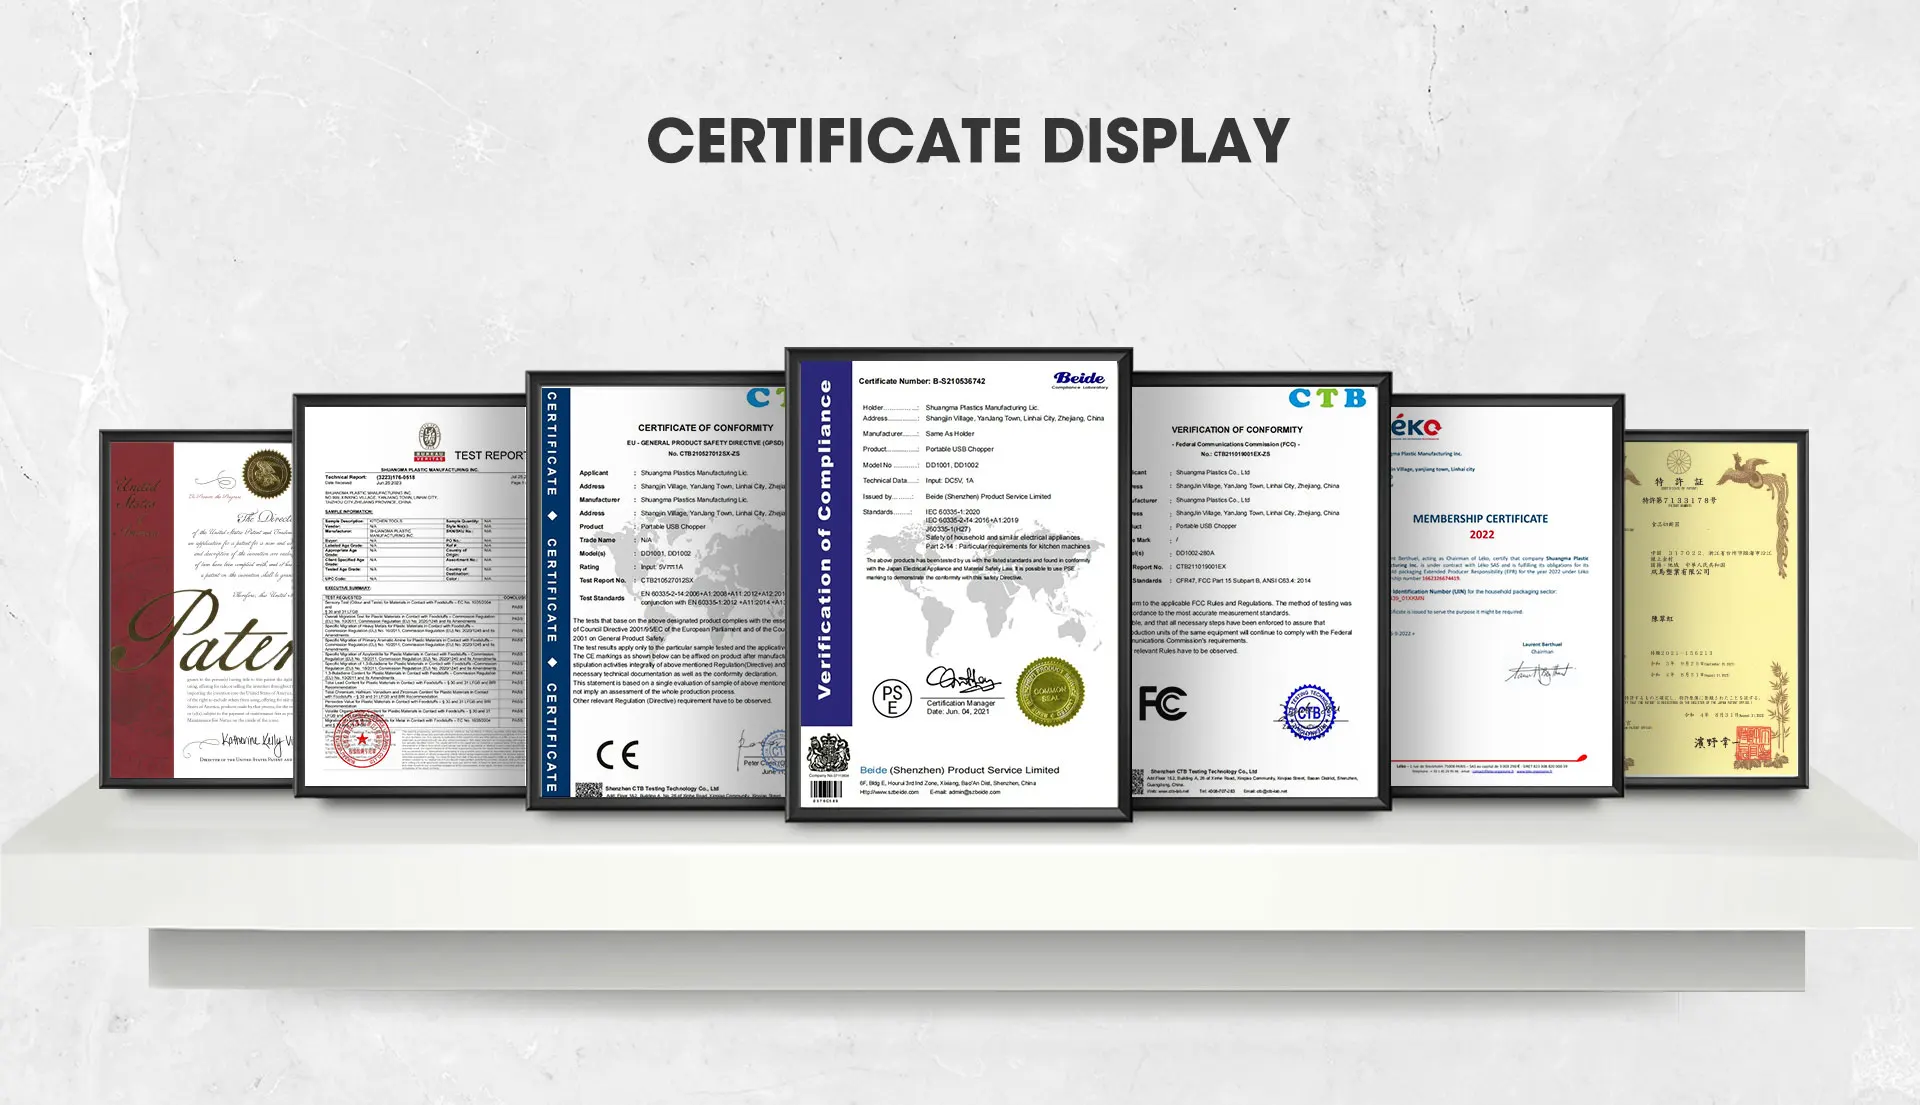
Task: Open the Beide Verification of Compliance certificate
Action: pos(959,585)
